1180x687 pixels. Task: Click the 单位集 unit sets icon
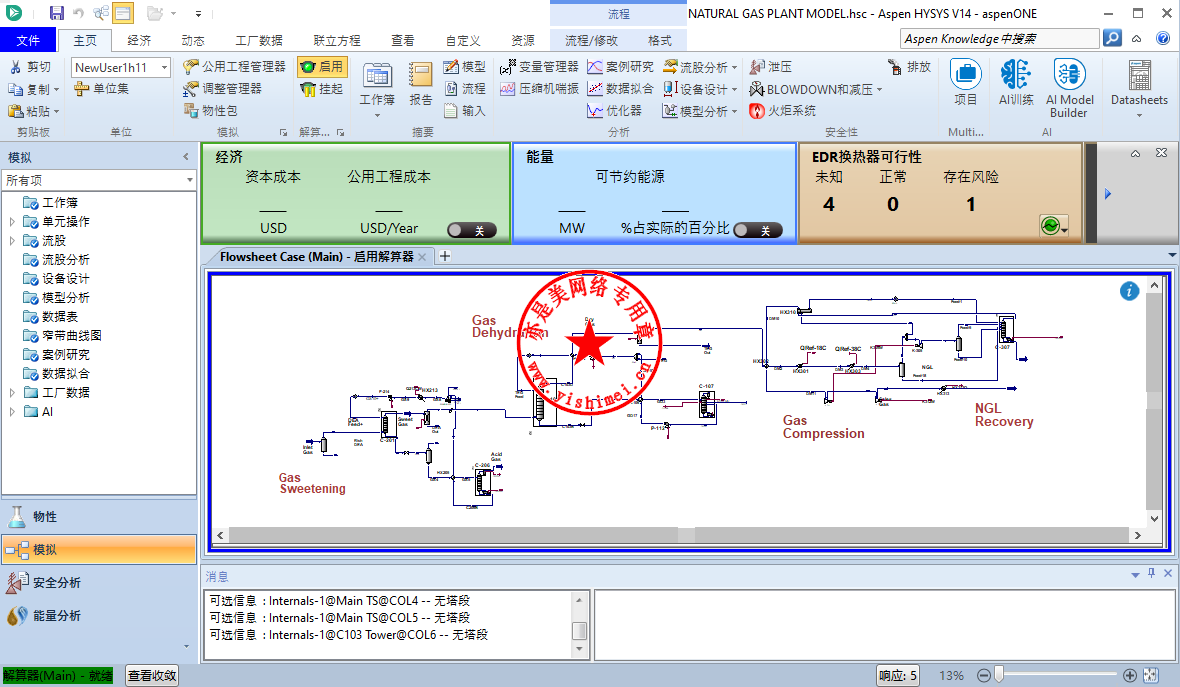(x=81, y=89)
